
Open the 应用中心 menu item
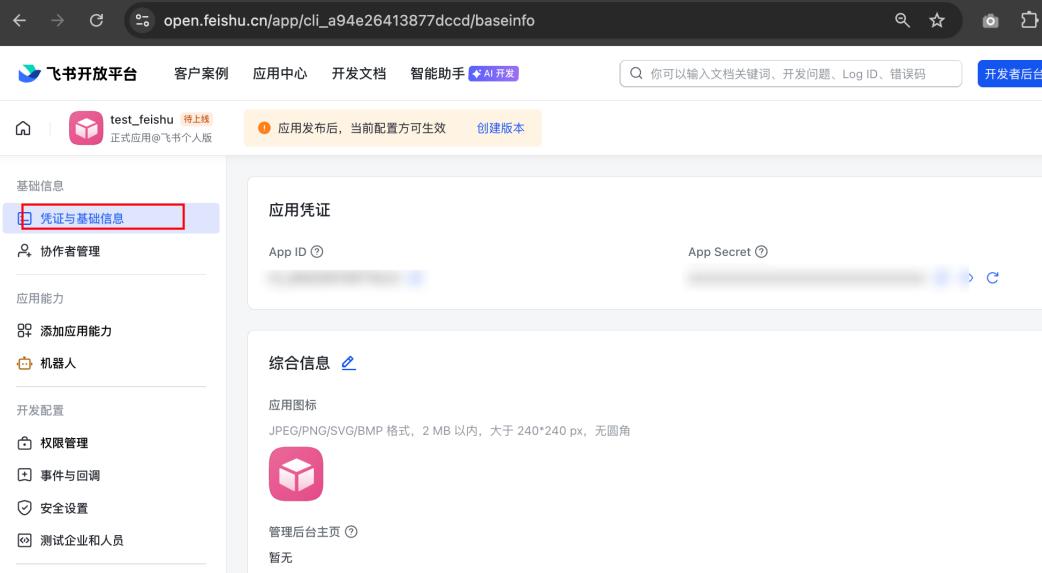pos(280,73)
